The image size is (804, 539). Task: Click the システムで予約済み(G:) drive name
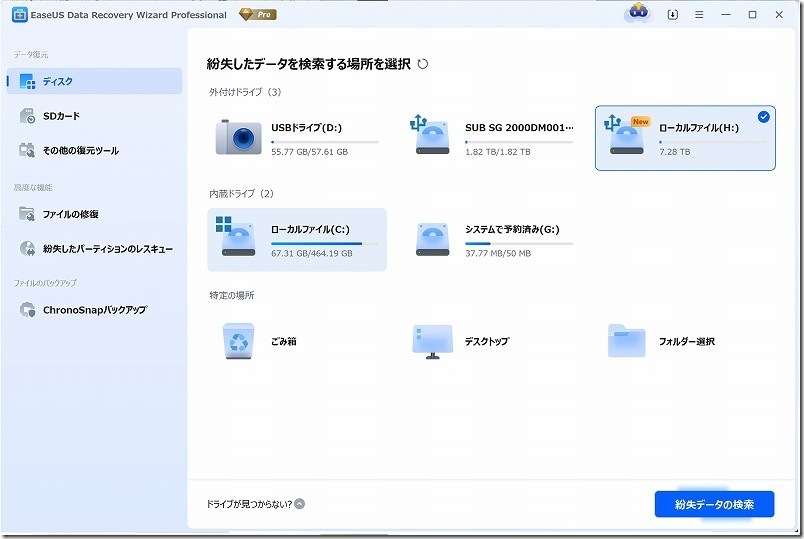pos(512,229)
